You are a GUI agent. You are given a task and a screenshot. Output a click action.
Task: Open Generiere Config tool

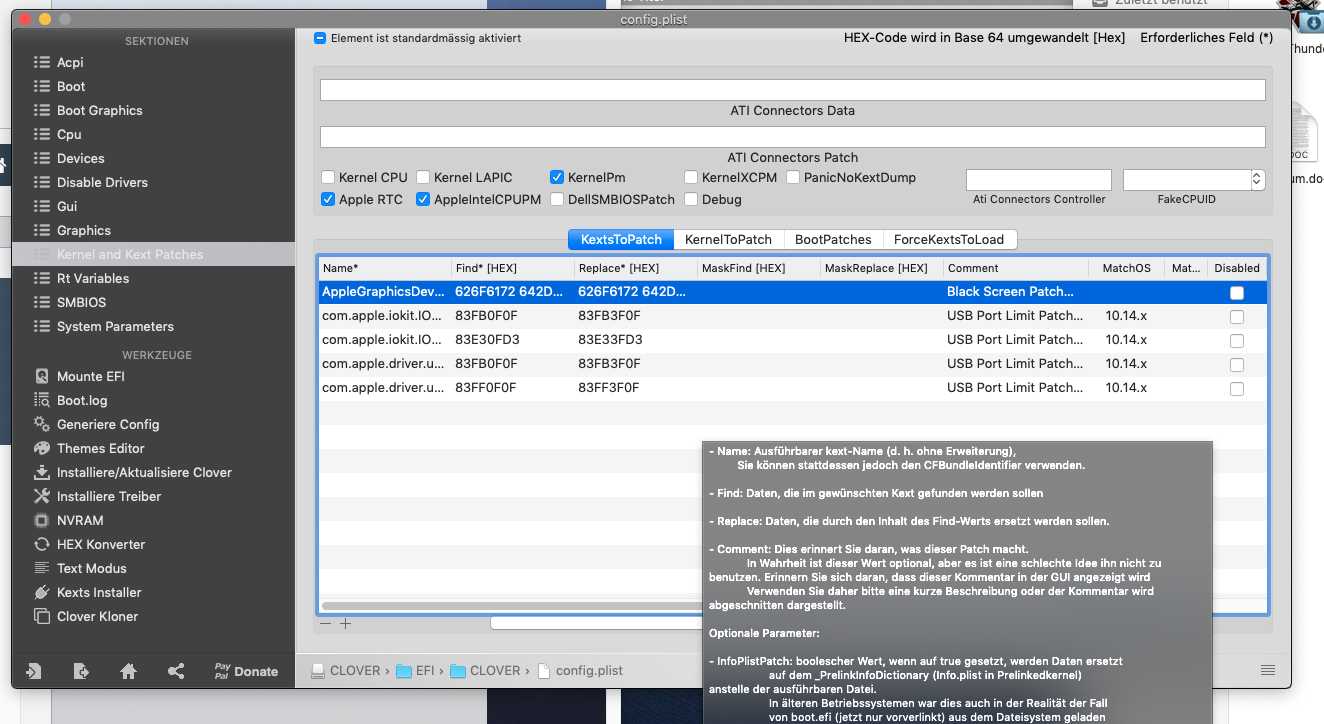(x=107, y=424)
